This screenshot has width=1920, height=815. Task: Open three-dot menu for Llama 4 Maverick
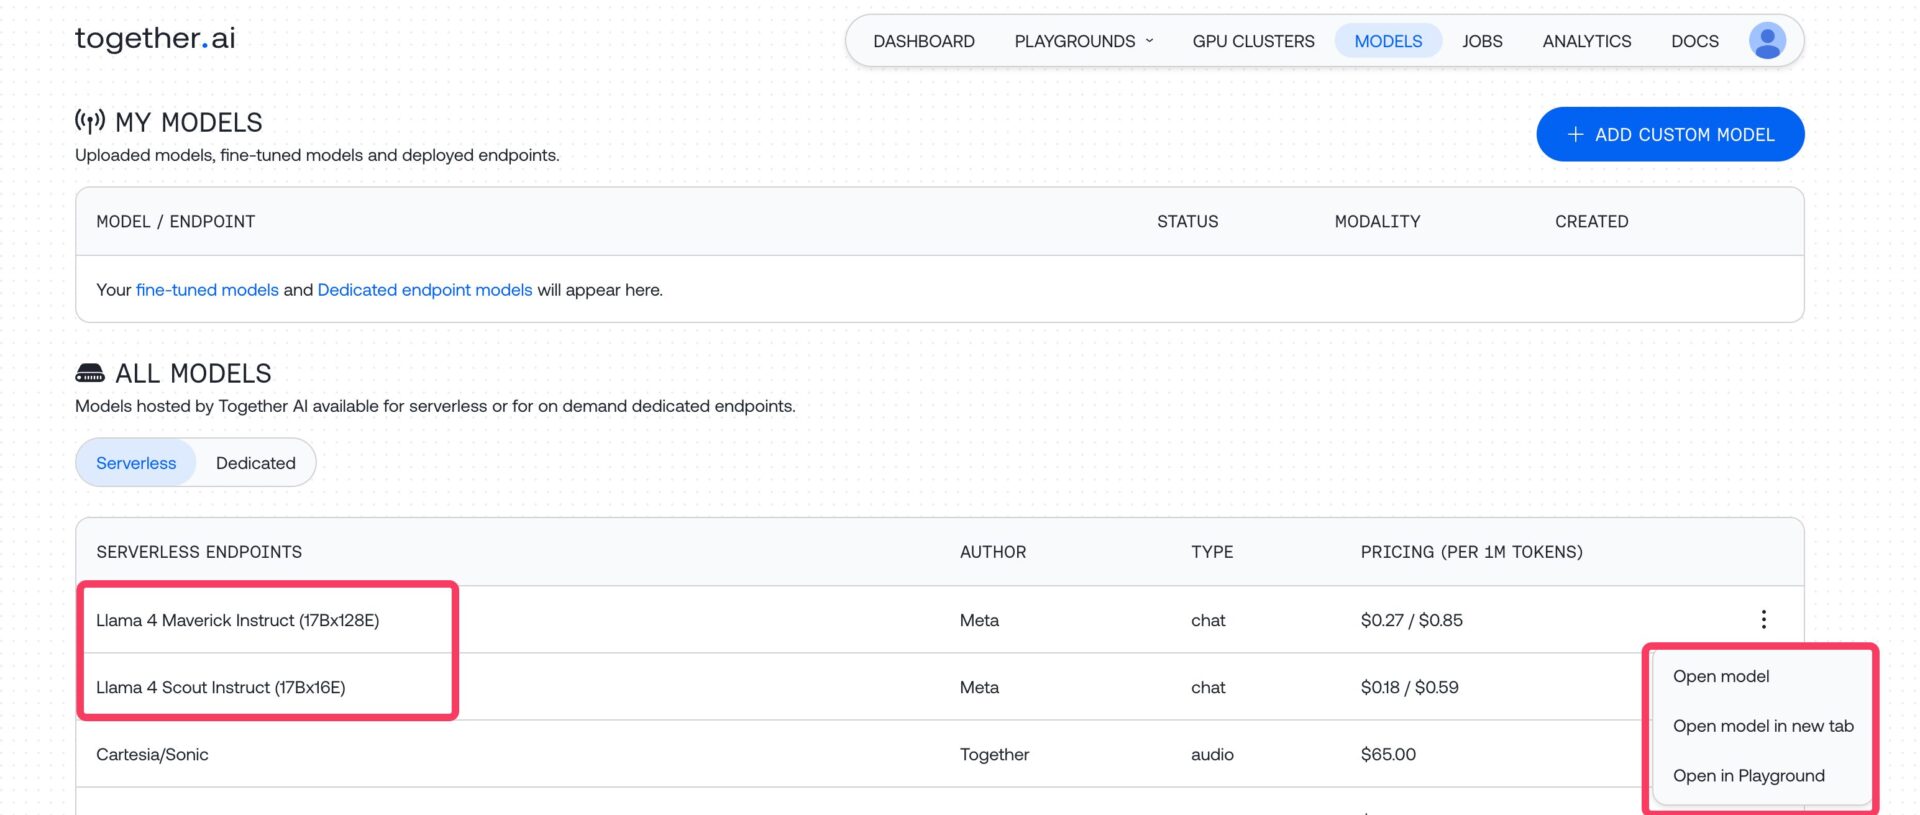(x=1763, y=620)
